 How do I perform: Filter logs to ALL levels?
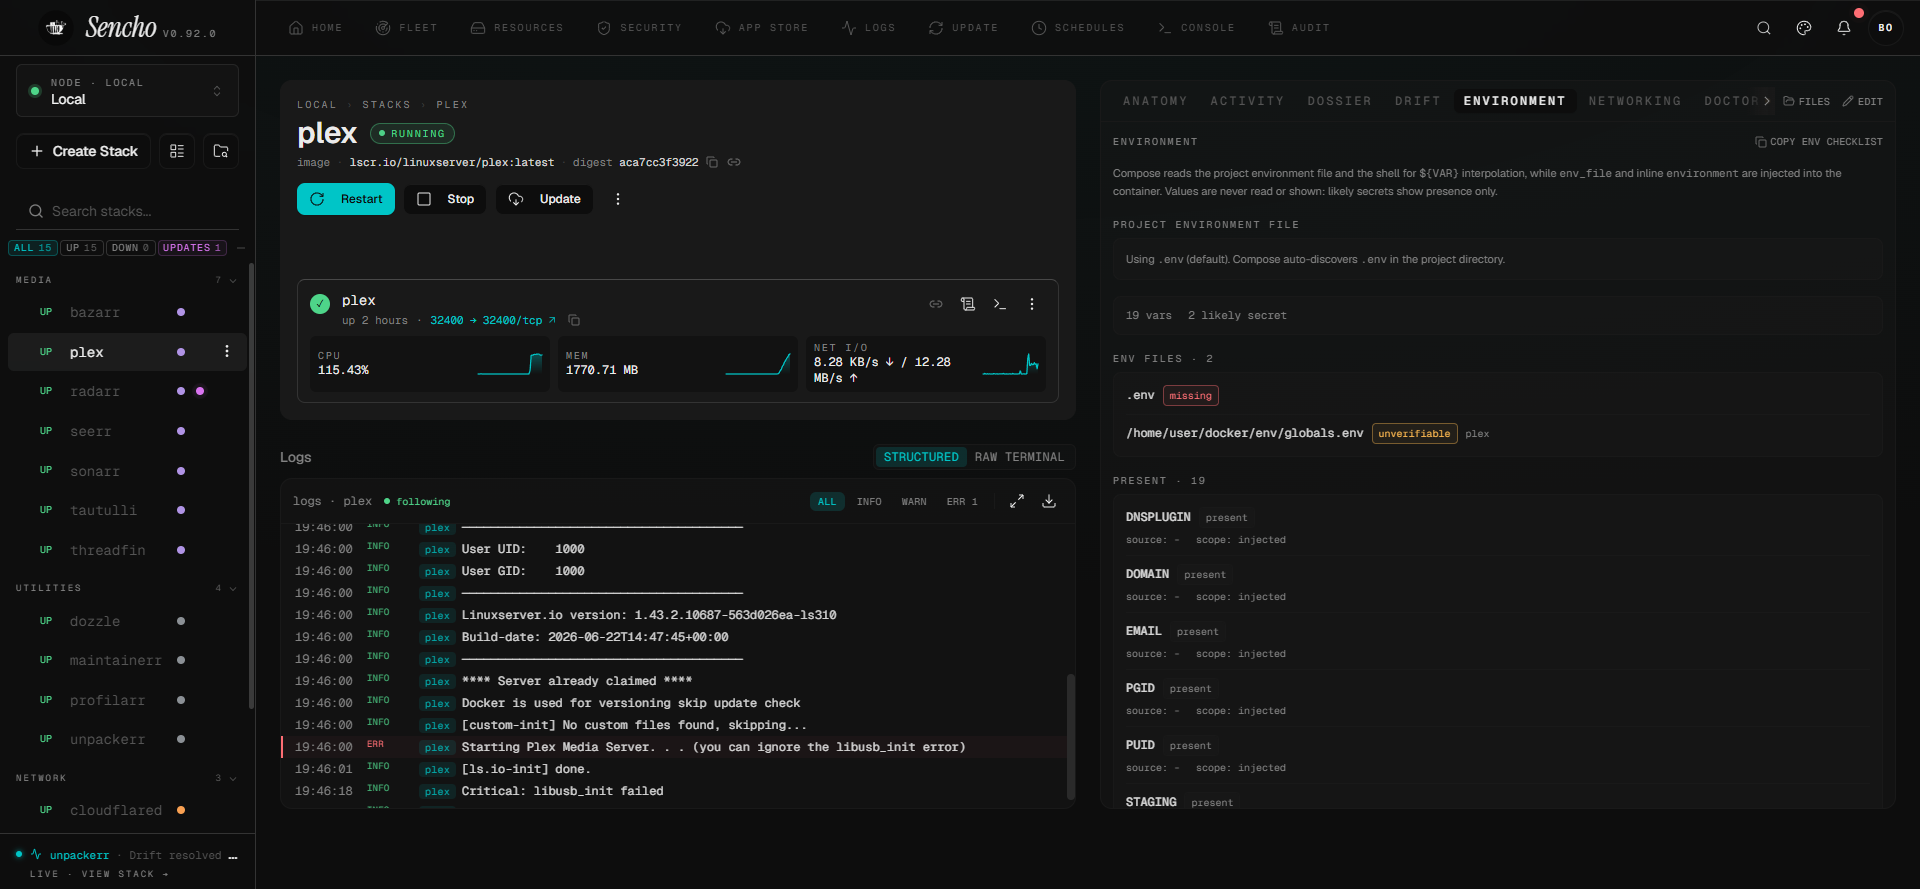(827, 502)
